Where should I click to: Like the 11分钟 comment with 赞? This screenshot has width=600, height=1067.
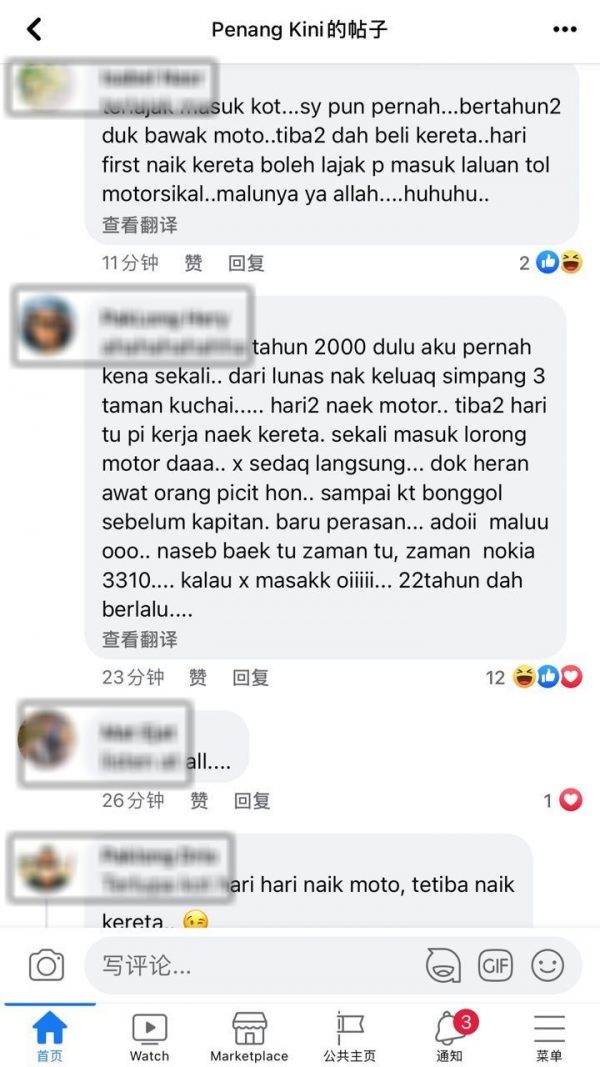tap(193, 263)
